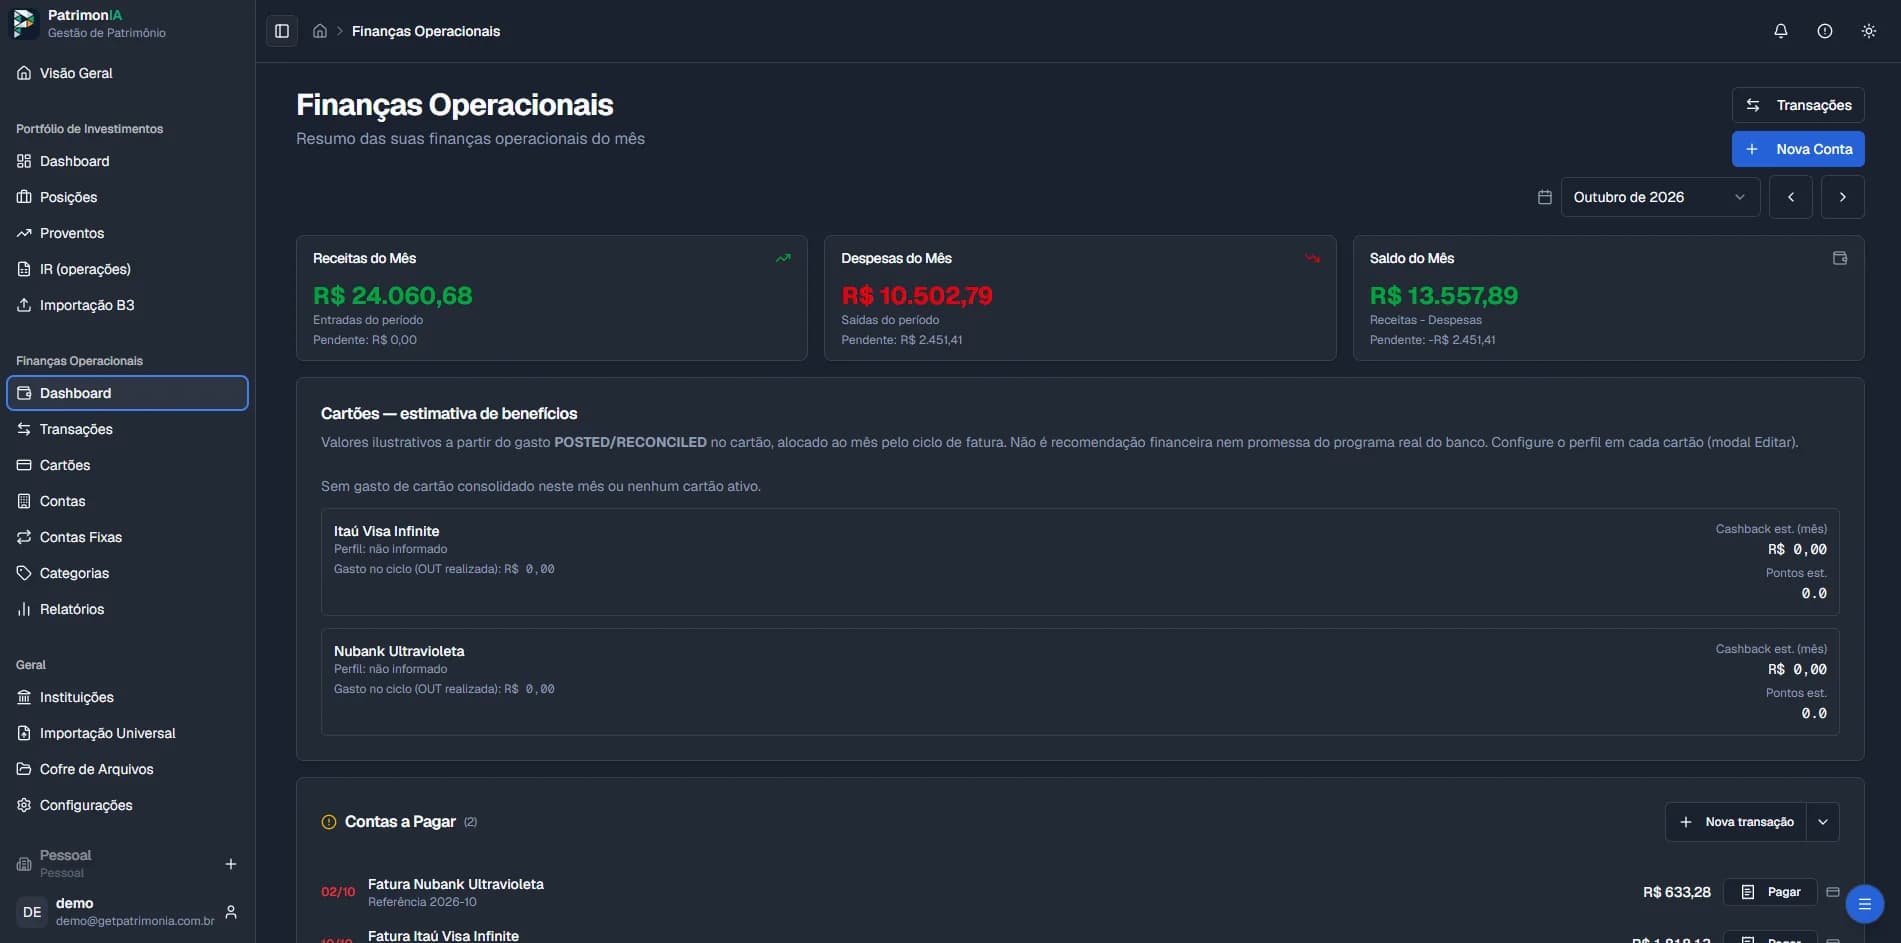Open the notifications bell
The width and height of the screenshot is (1901, 943).
click(x=1781, y=31)
